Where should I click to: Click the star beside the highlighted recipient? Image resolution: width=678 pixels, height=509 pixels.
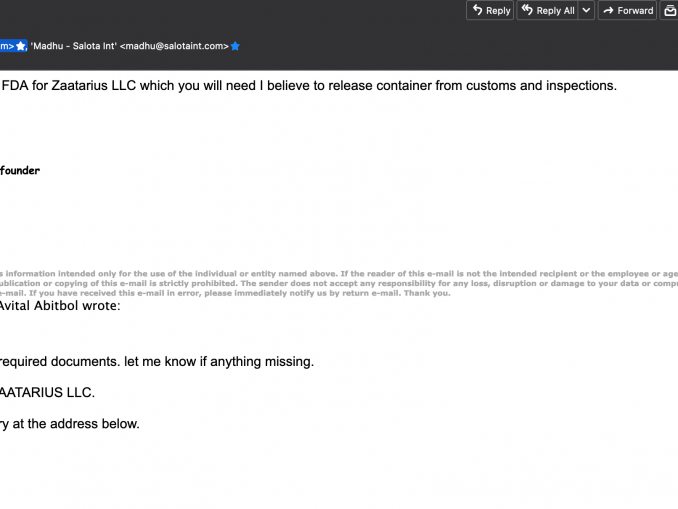(x=20, y=46)
